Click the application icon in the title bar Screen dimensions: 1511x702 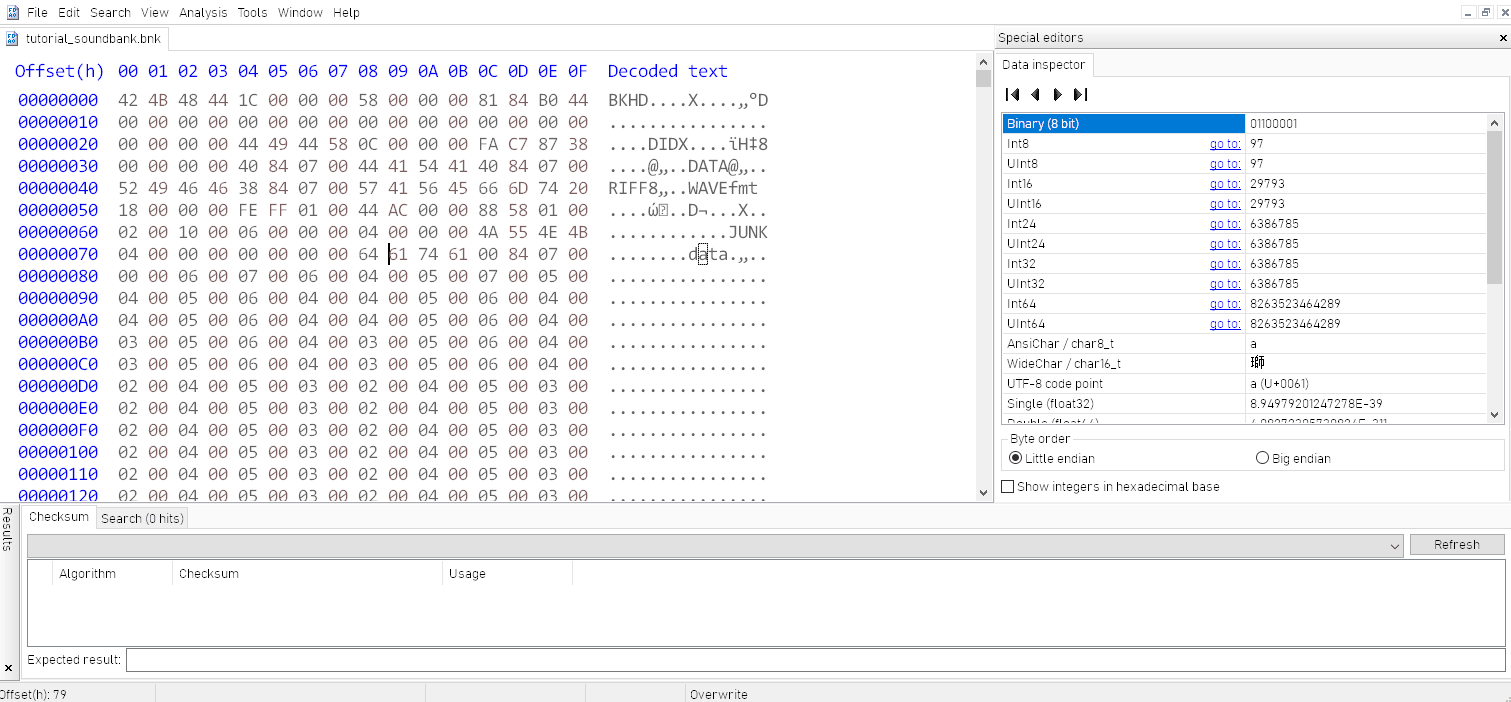coord(11,12)
